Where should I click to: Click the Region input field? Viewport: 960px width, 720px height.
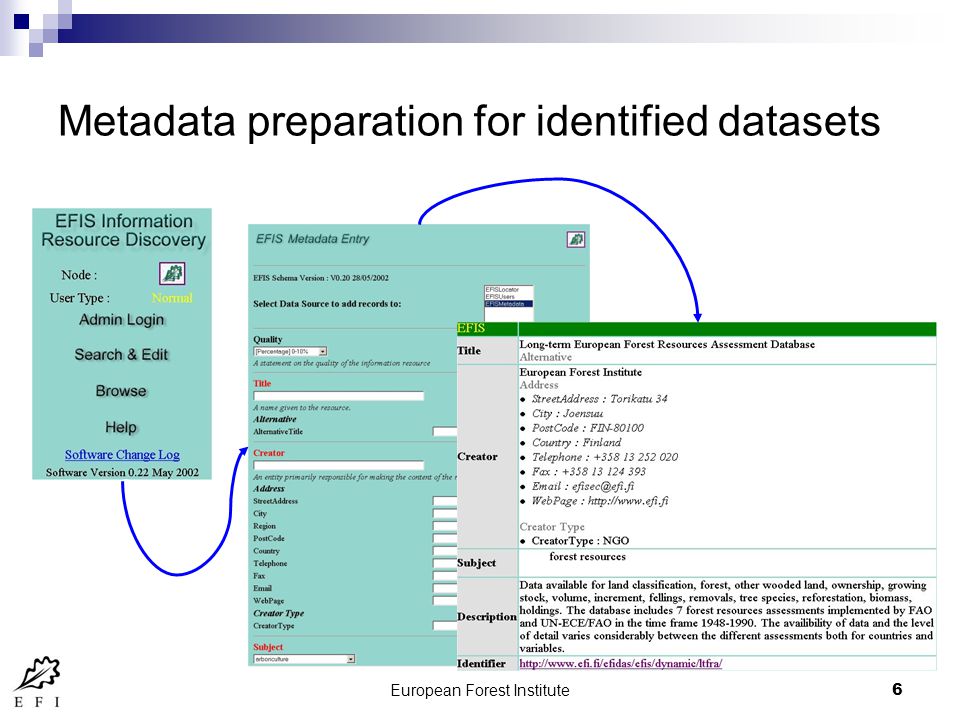coord(444,526)
